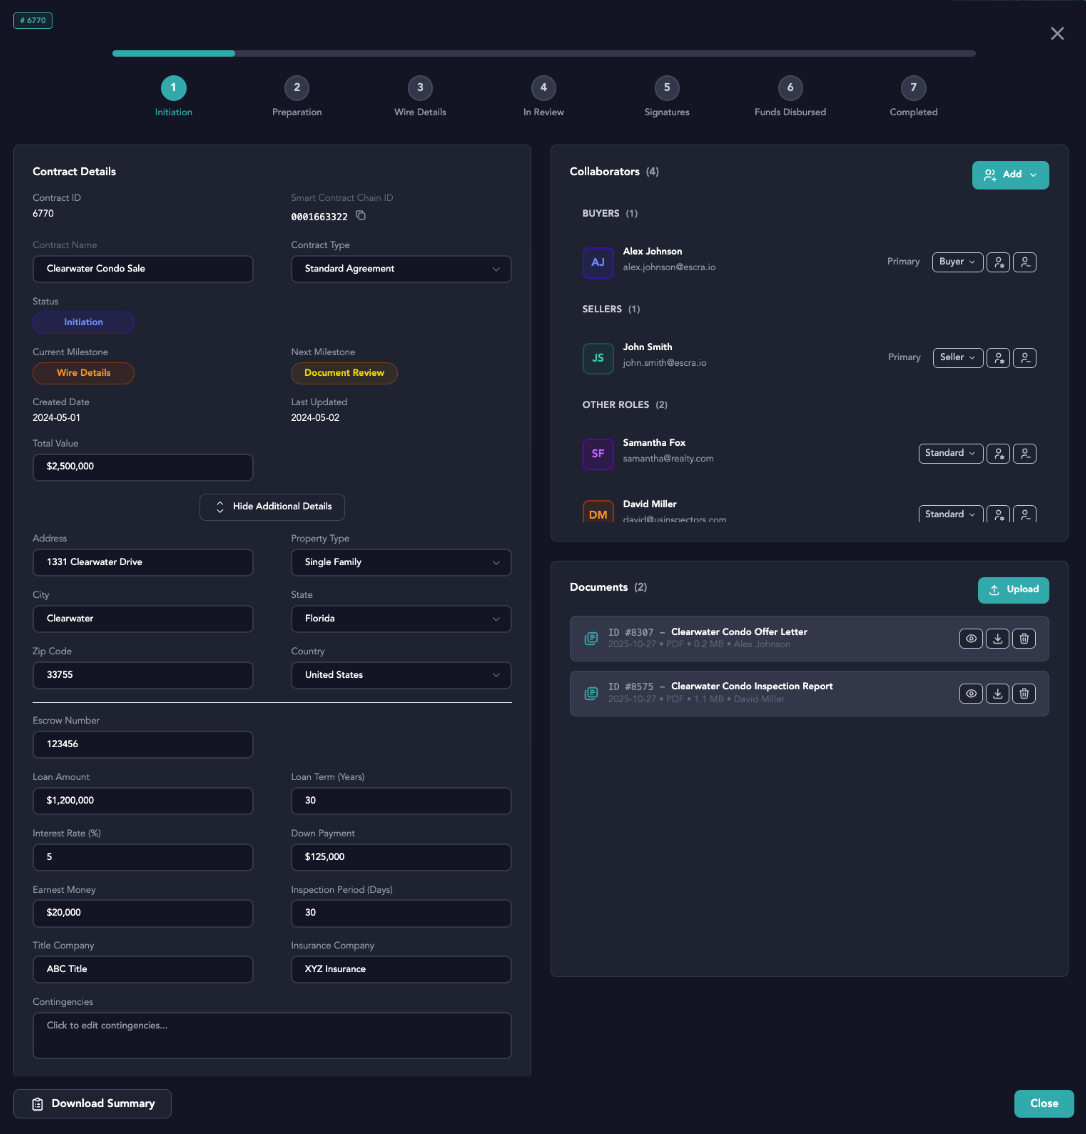Click the Initiation status badge

(x=83, y=323)
